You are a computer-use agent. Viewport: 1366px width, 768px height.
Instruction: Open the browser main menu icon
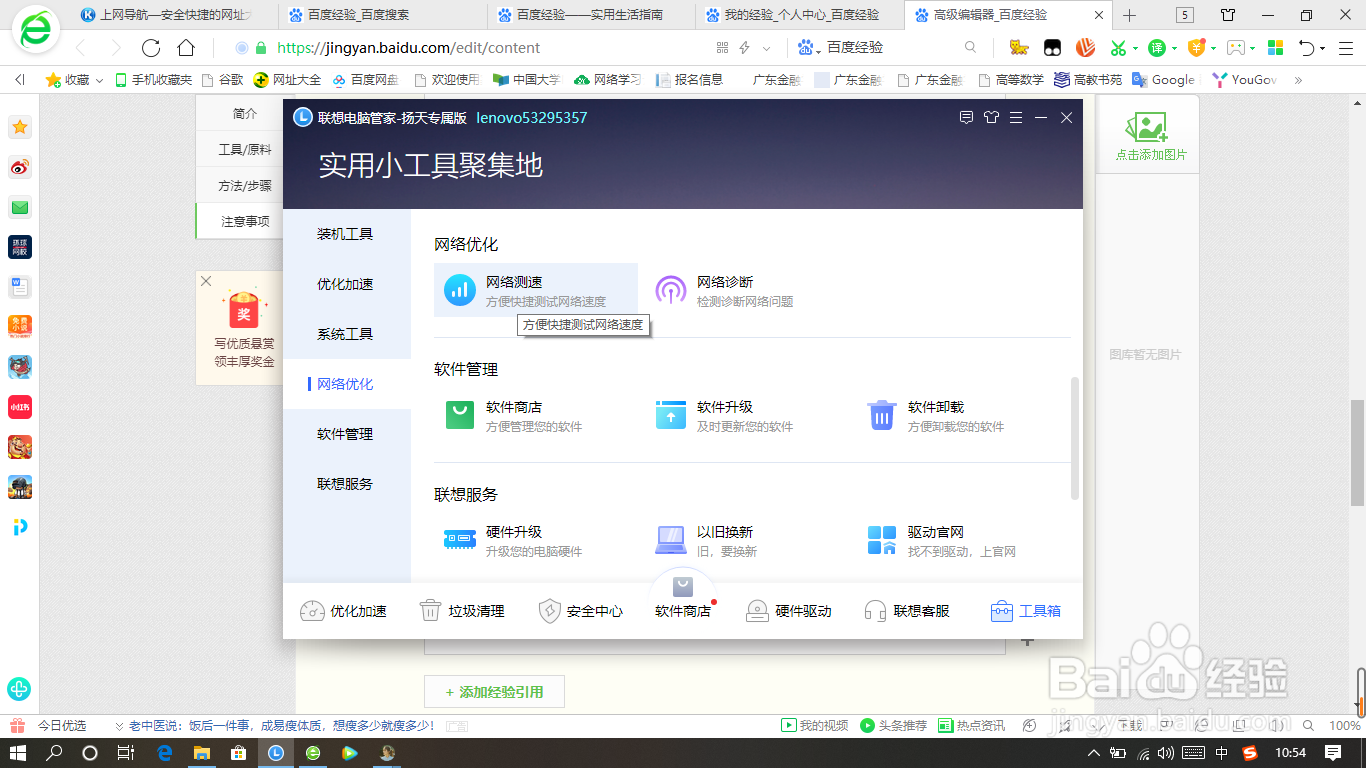click(1344, 48)
